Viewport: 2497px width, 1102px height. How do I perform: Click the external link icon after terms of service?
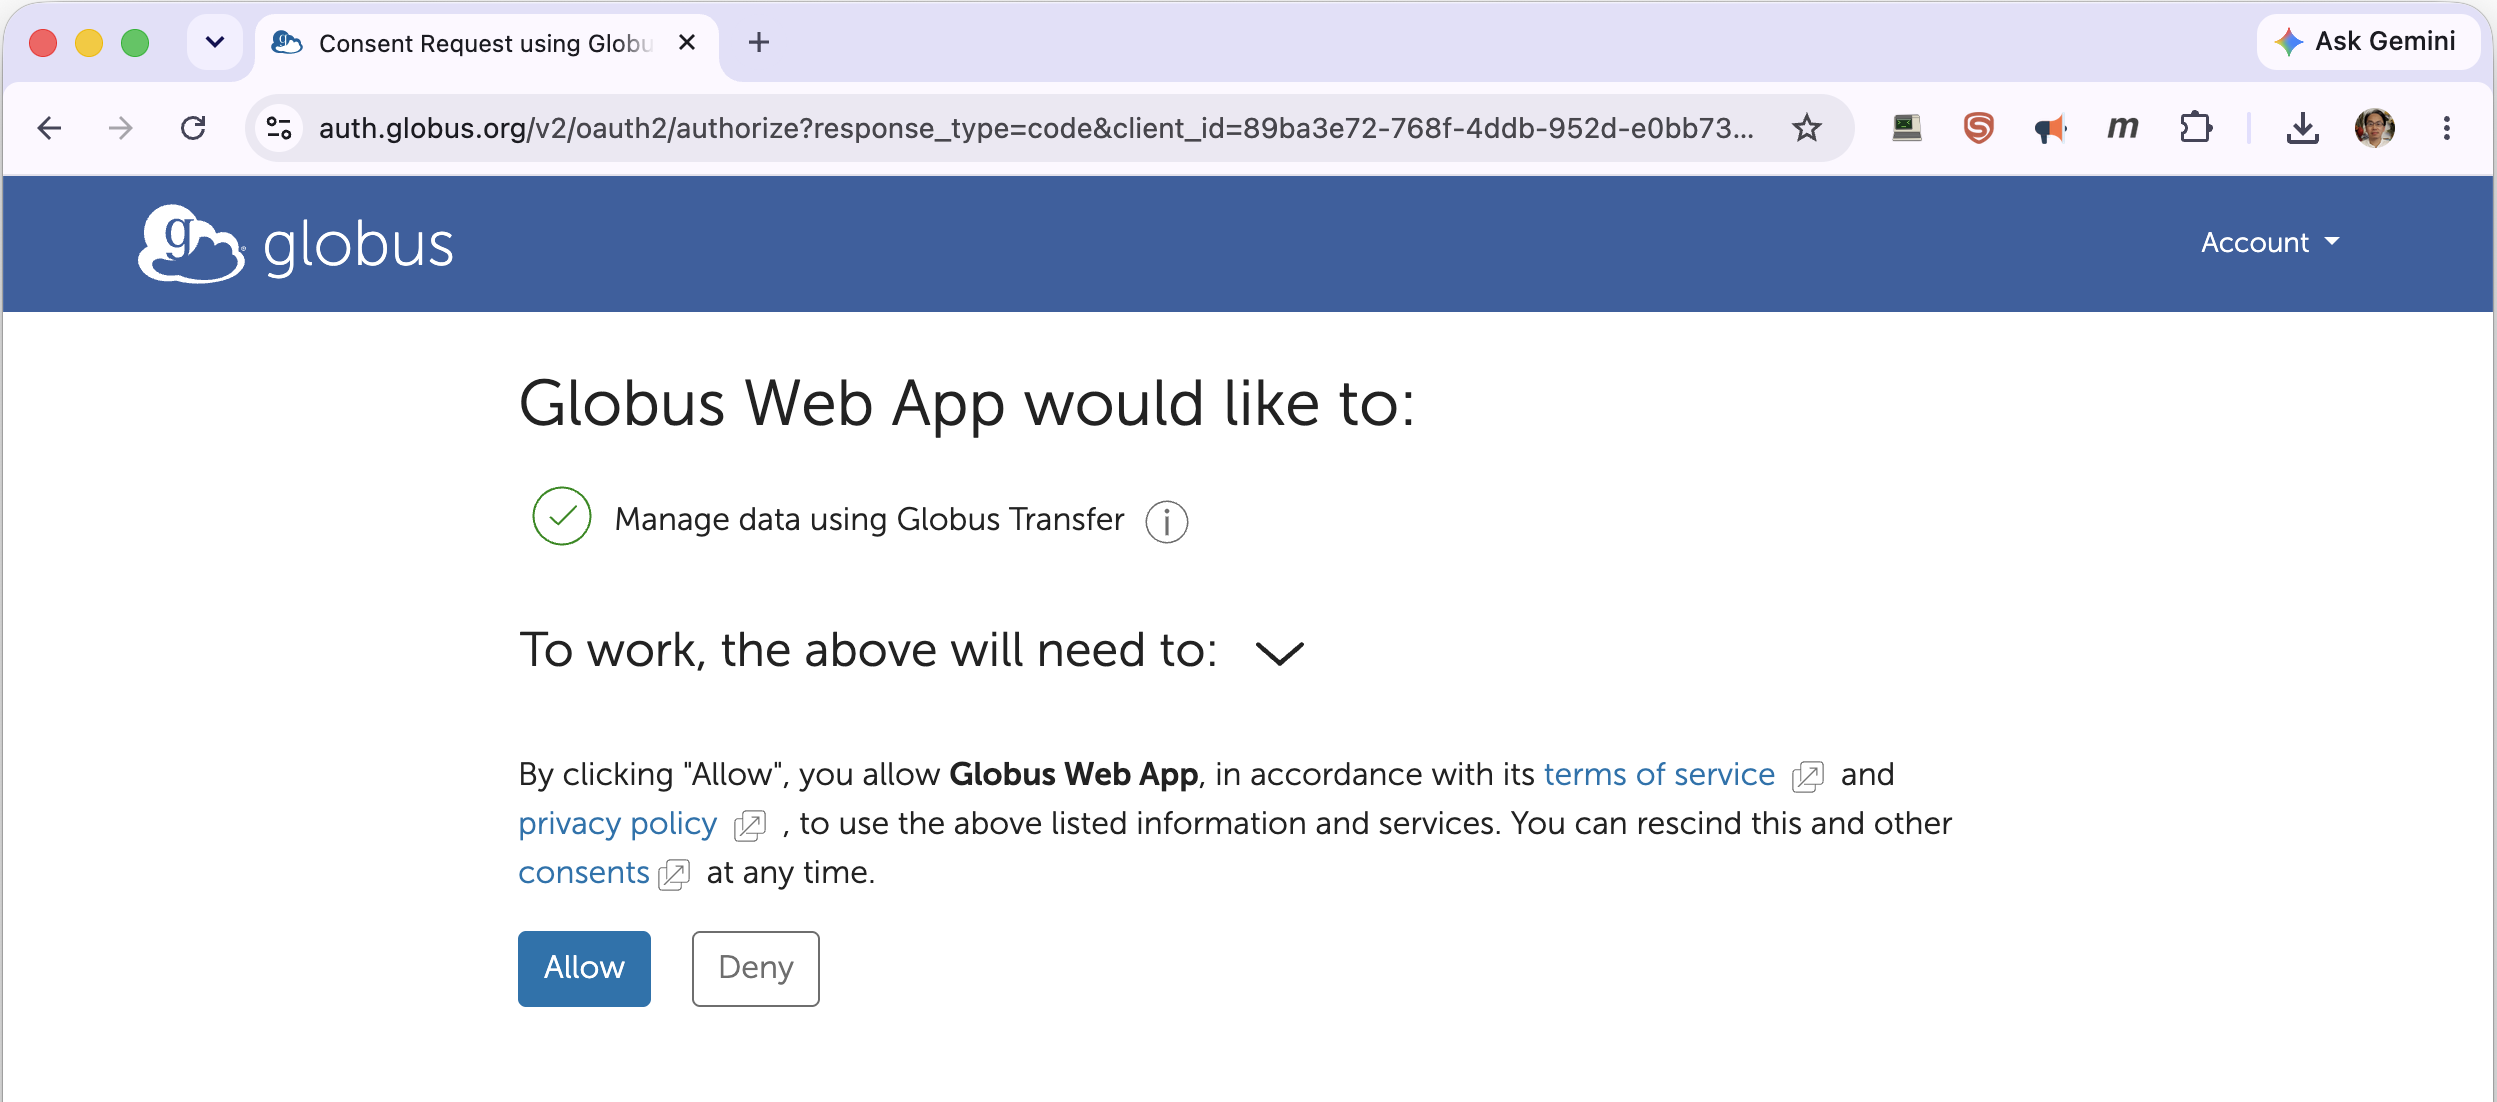pyautogui.click(x=1807, y=777)
